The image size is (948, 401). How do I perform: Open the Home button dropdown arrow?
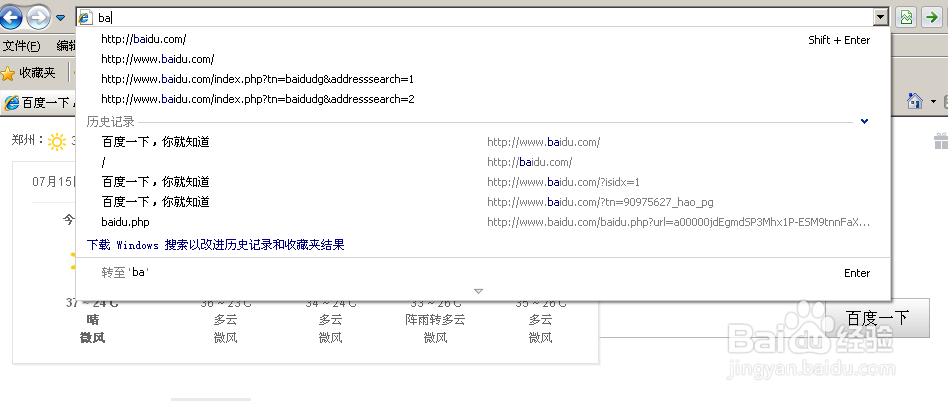(933, 101)
